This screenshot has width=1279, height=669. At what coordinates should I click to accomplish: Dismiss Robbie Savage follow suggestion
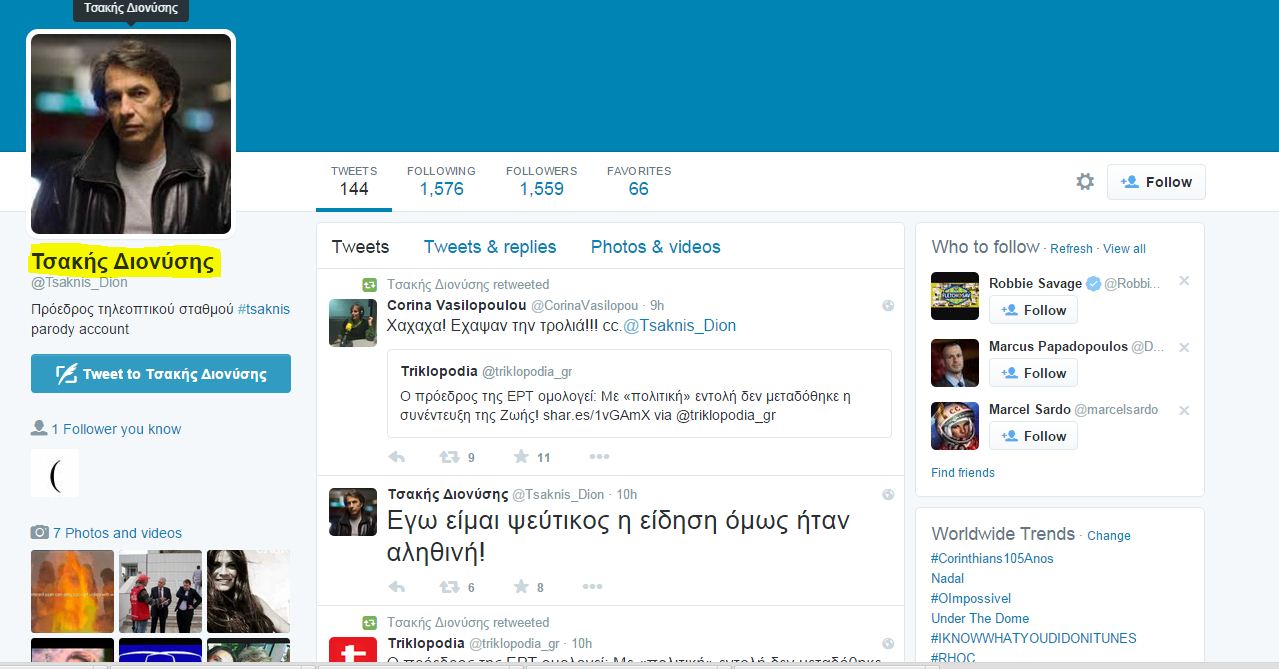(x=1184, y=281)
